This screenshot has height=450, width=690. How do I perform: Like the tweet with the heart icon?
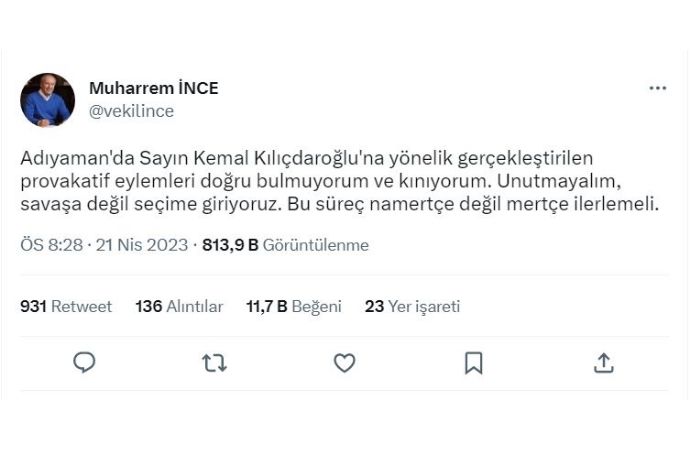pyautogui.click(x=344, y=362)
